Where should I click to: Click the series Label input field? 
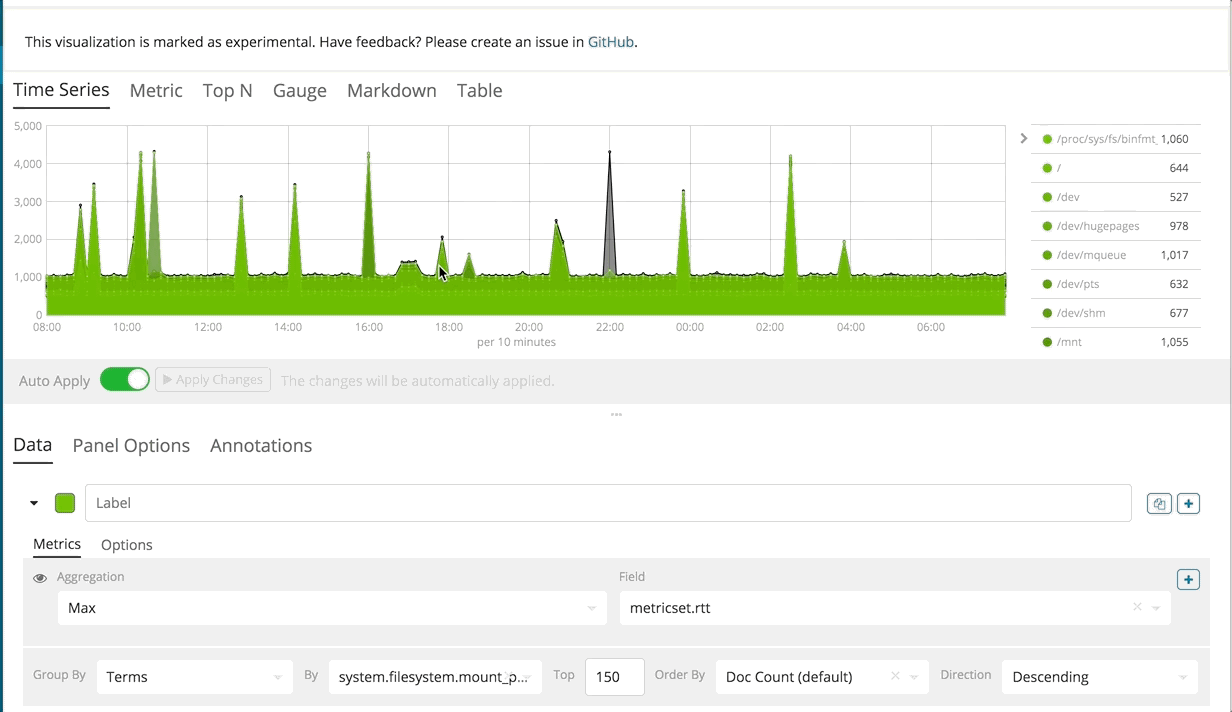(608, 503)
